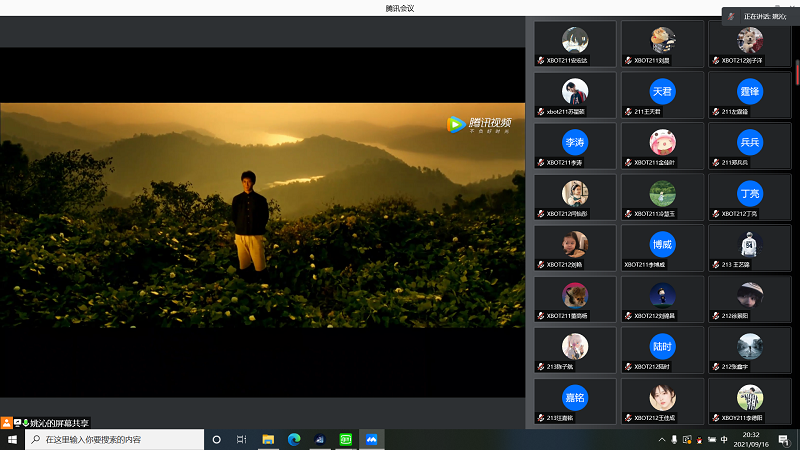Viewport: 800px width, 450px height.
Task: Open Microsoft Edge from taskbar
Action: pyautogui.click(x=294, y=439)
